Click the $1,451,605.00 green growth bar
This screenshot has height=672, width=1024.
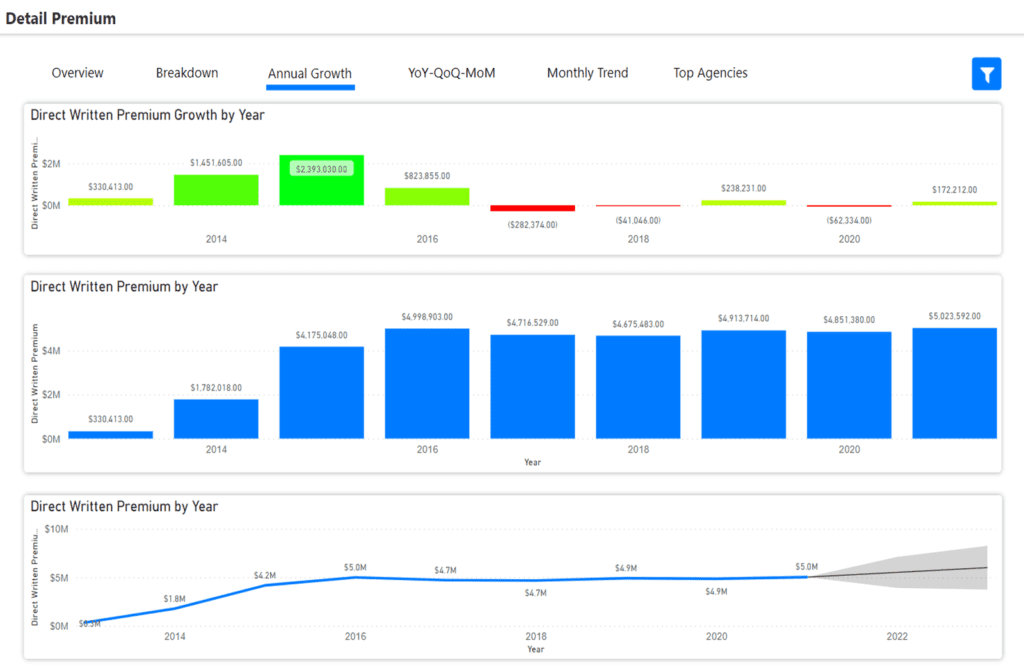(x=216, y=190)
